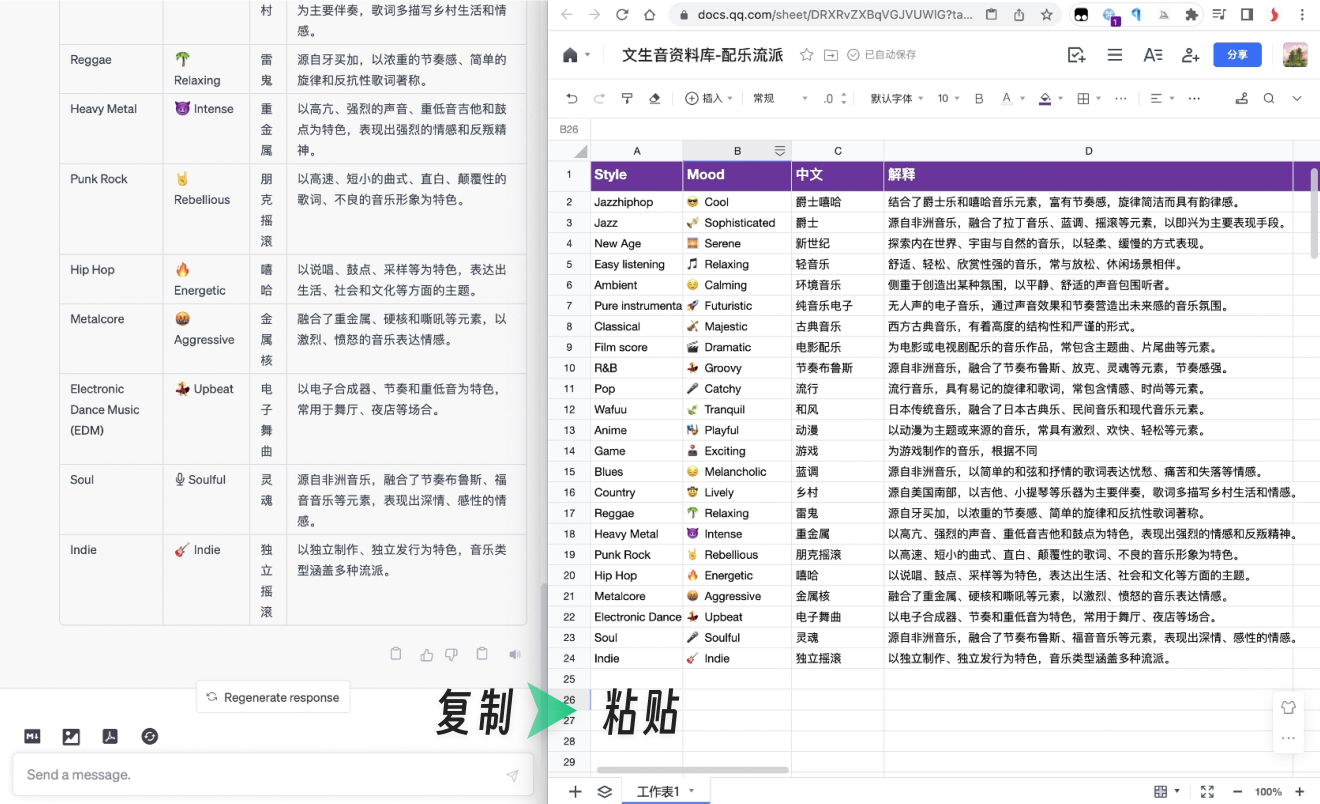Click the checklist-plus icon in header
The image size is (1320, 804).
[1076, 55]
